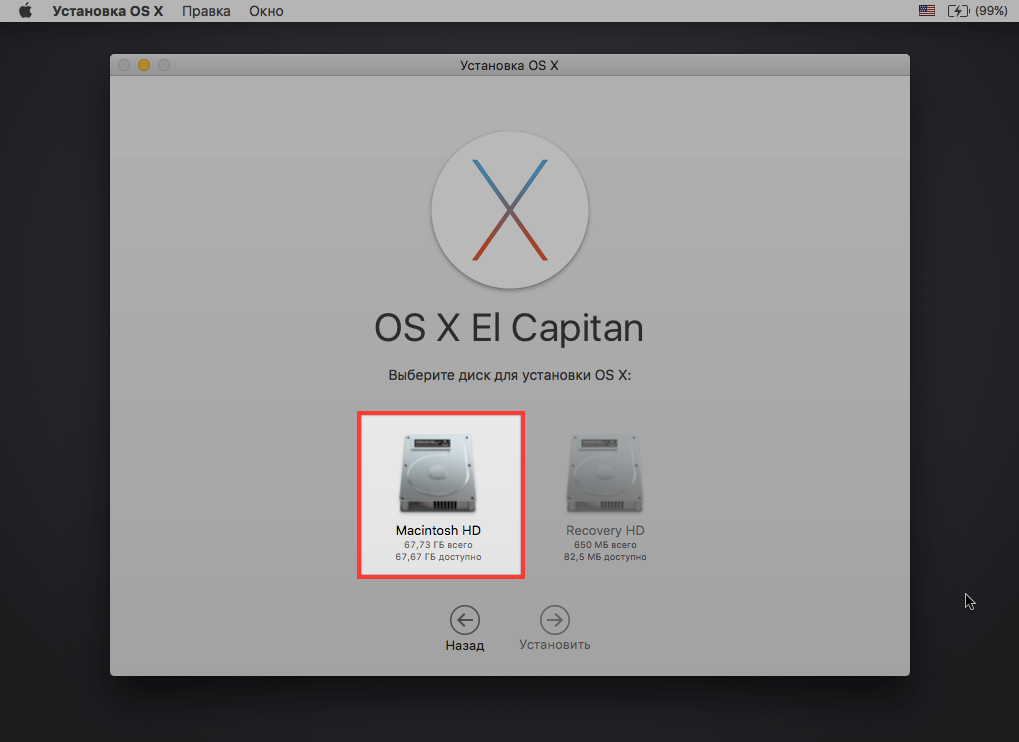Click the battery charging status icon
1019x742 pixels.
click(x=959, y=10)
